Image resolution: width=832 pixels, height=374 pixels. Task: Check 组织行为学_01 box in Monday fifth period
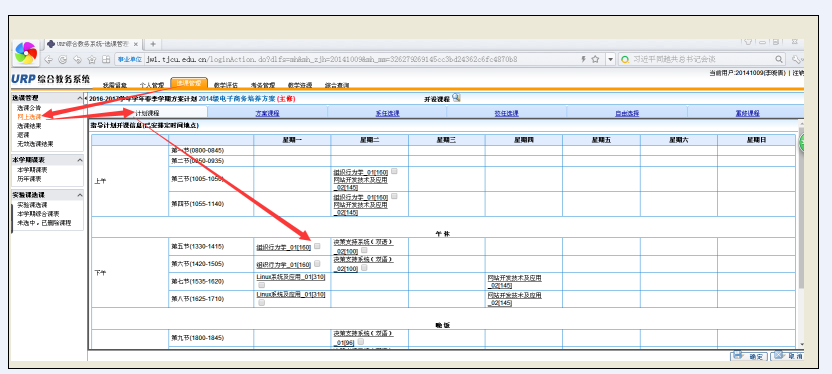click(x=317, y=246)
